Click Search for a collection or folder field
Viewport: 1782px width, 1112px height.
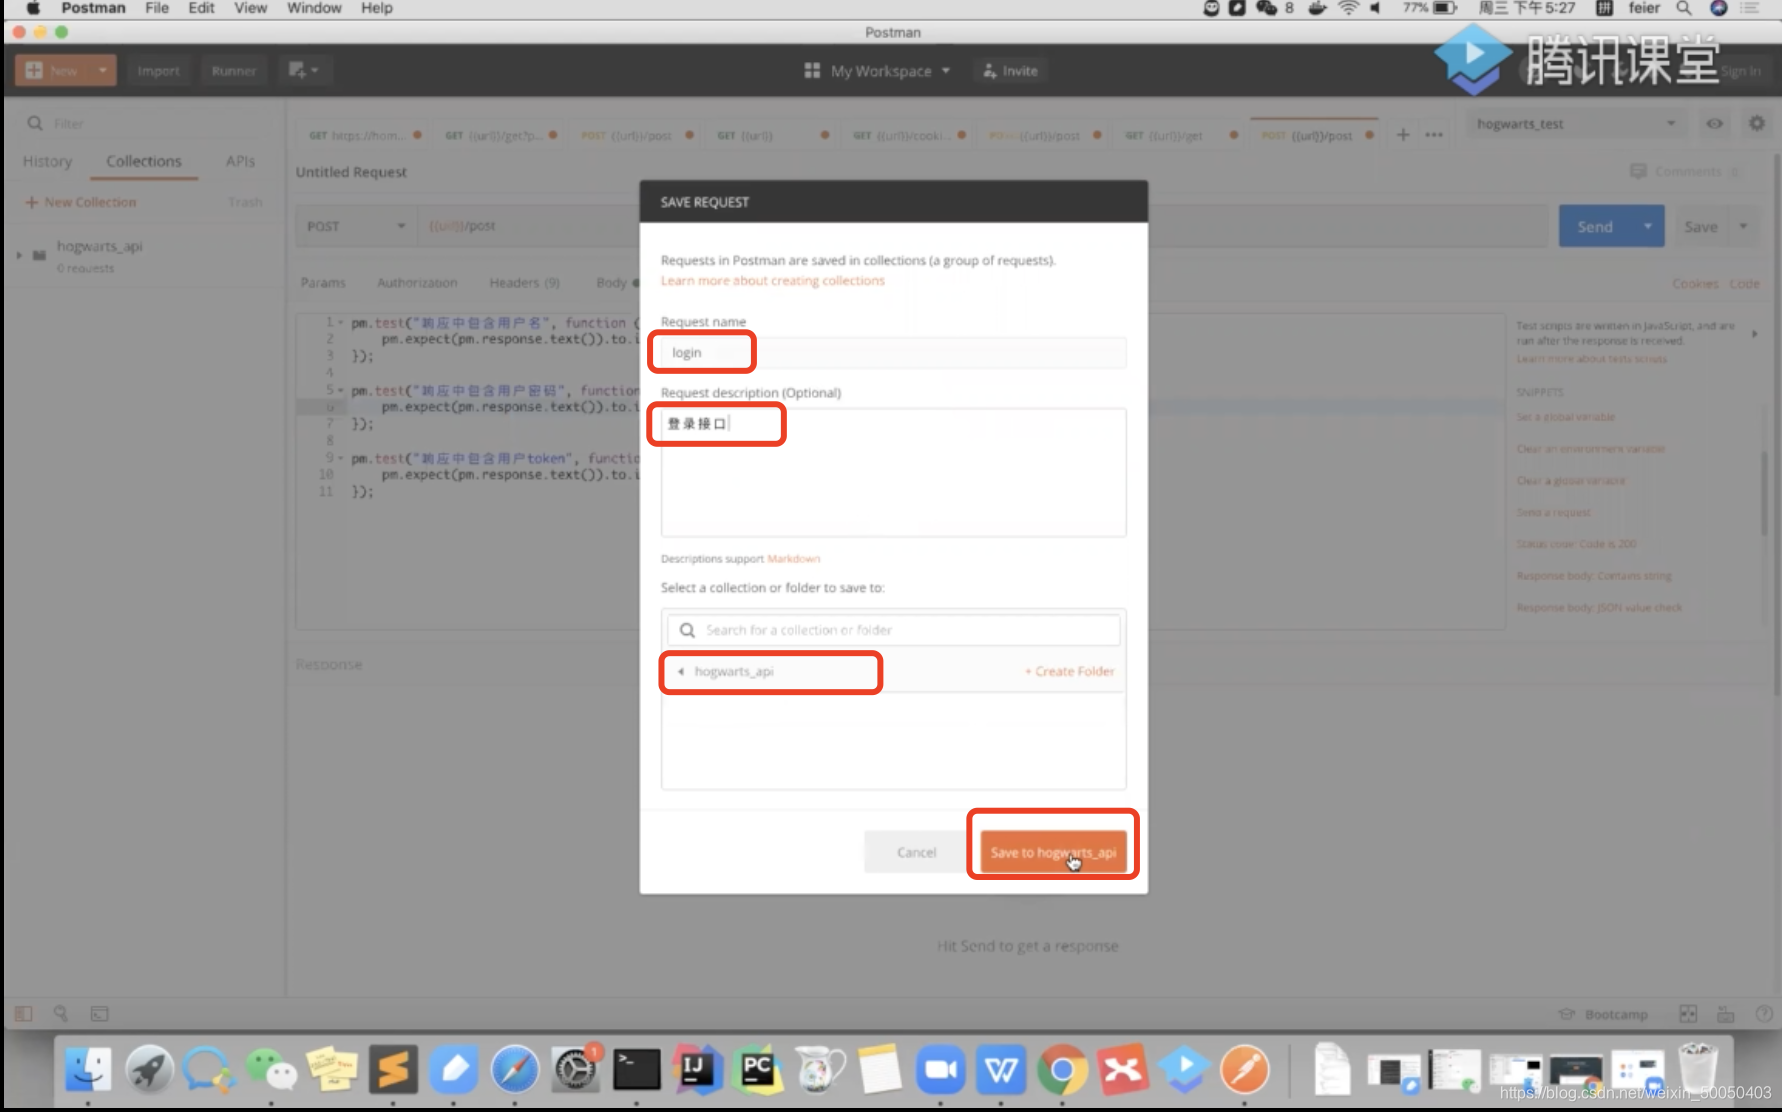click(893, 630)
